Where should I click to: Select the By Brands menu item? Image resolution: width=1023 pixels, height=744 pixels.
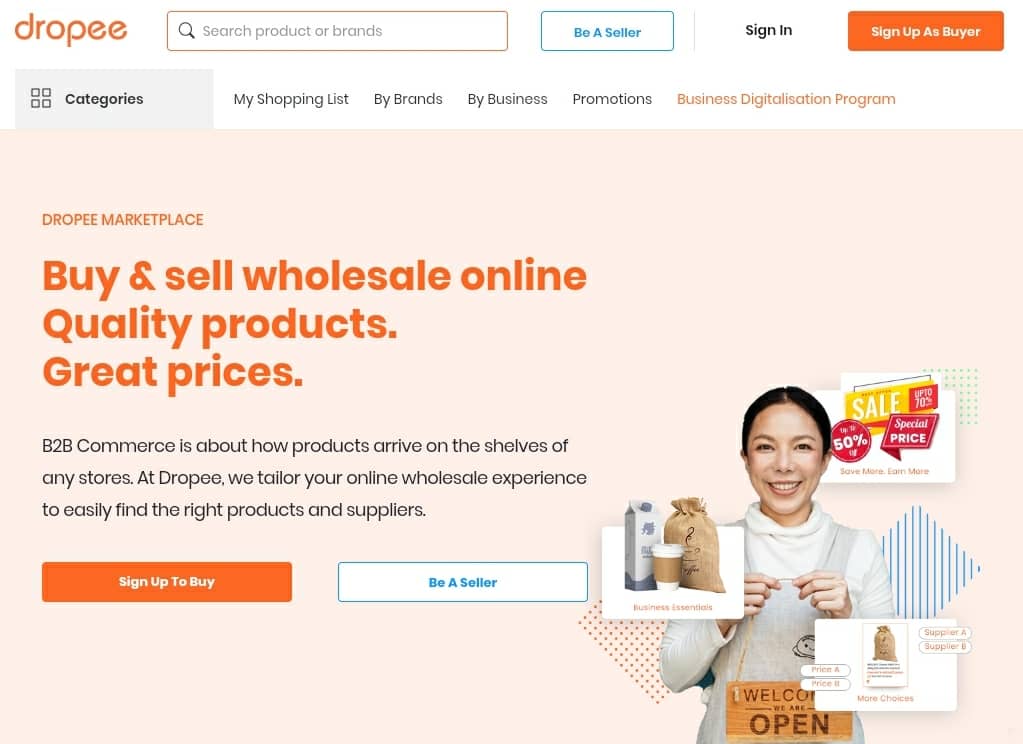408,99
